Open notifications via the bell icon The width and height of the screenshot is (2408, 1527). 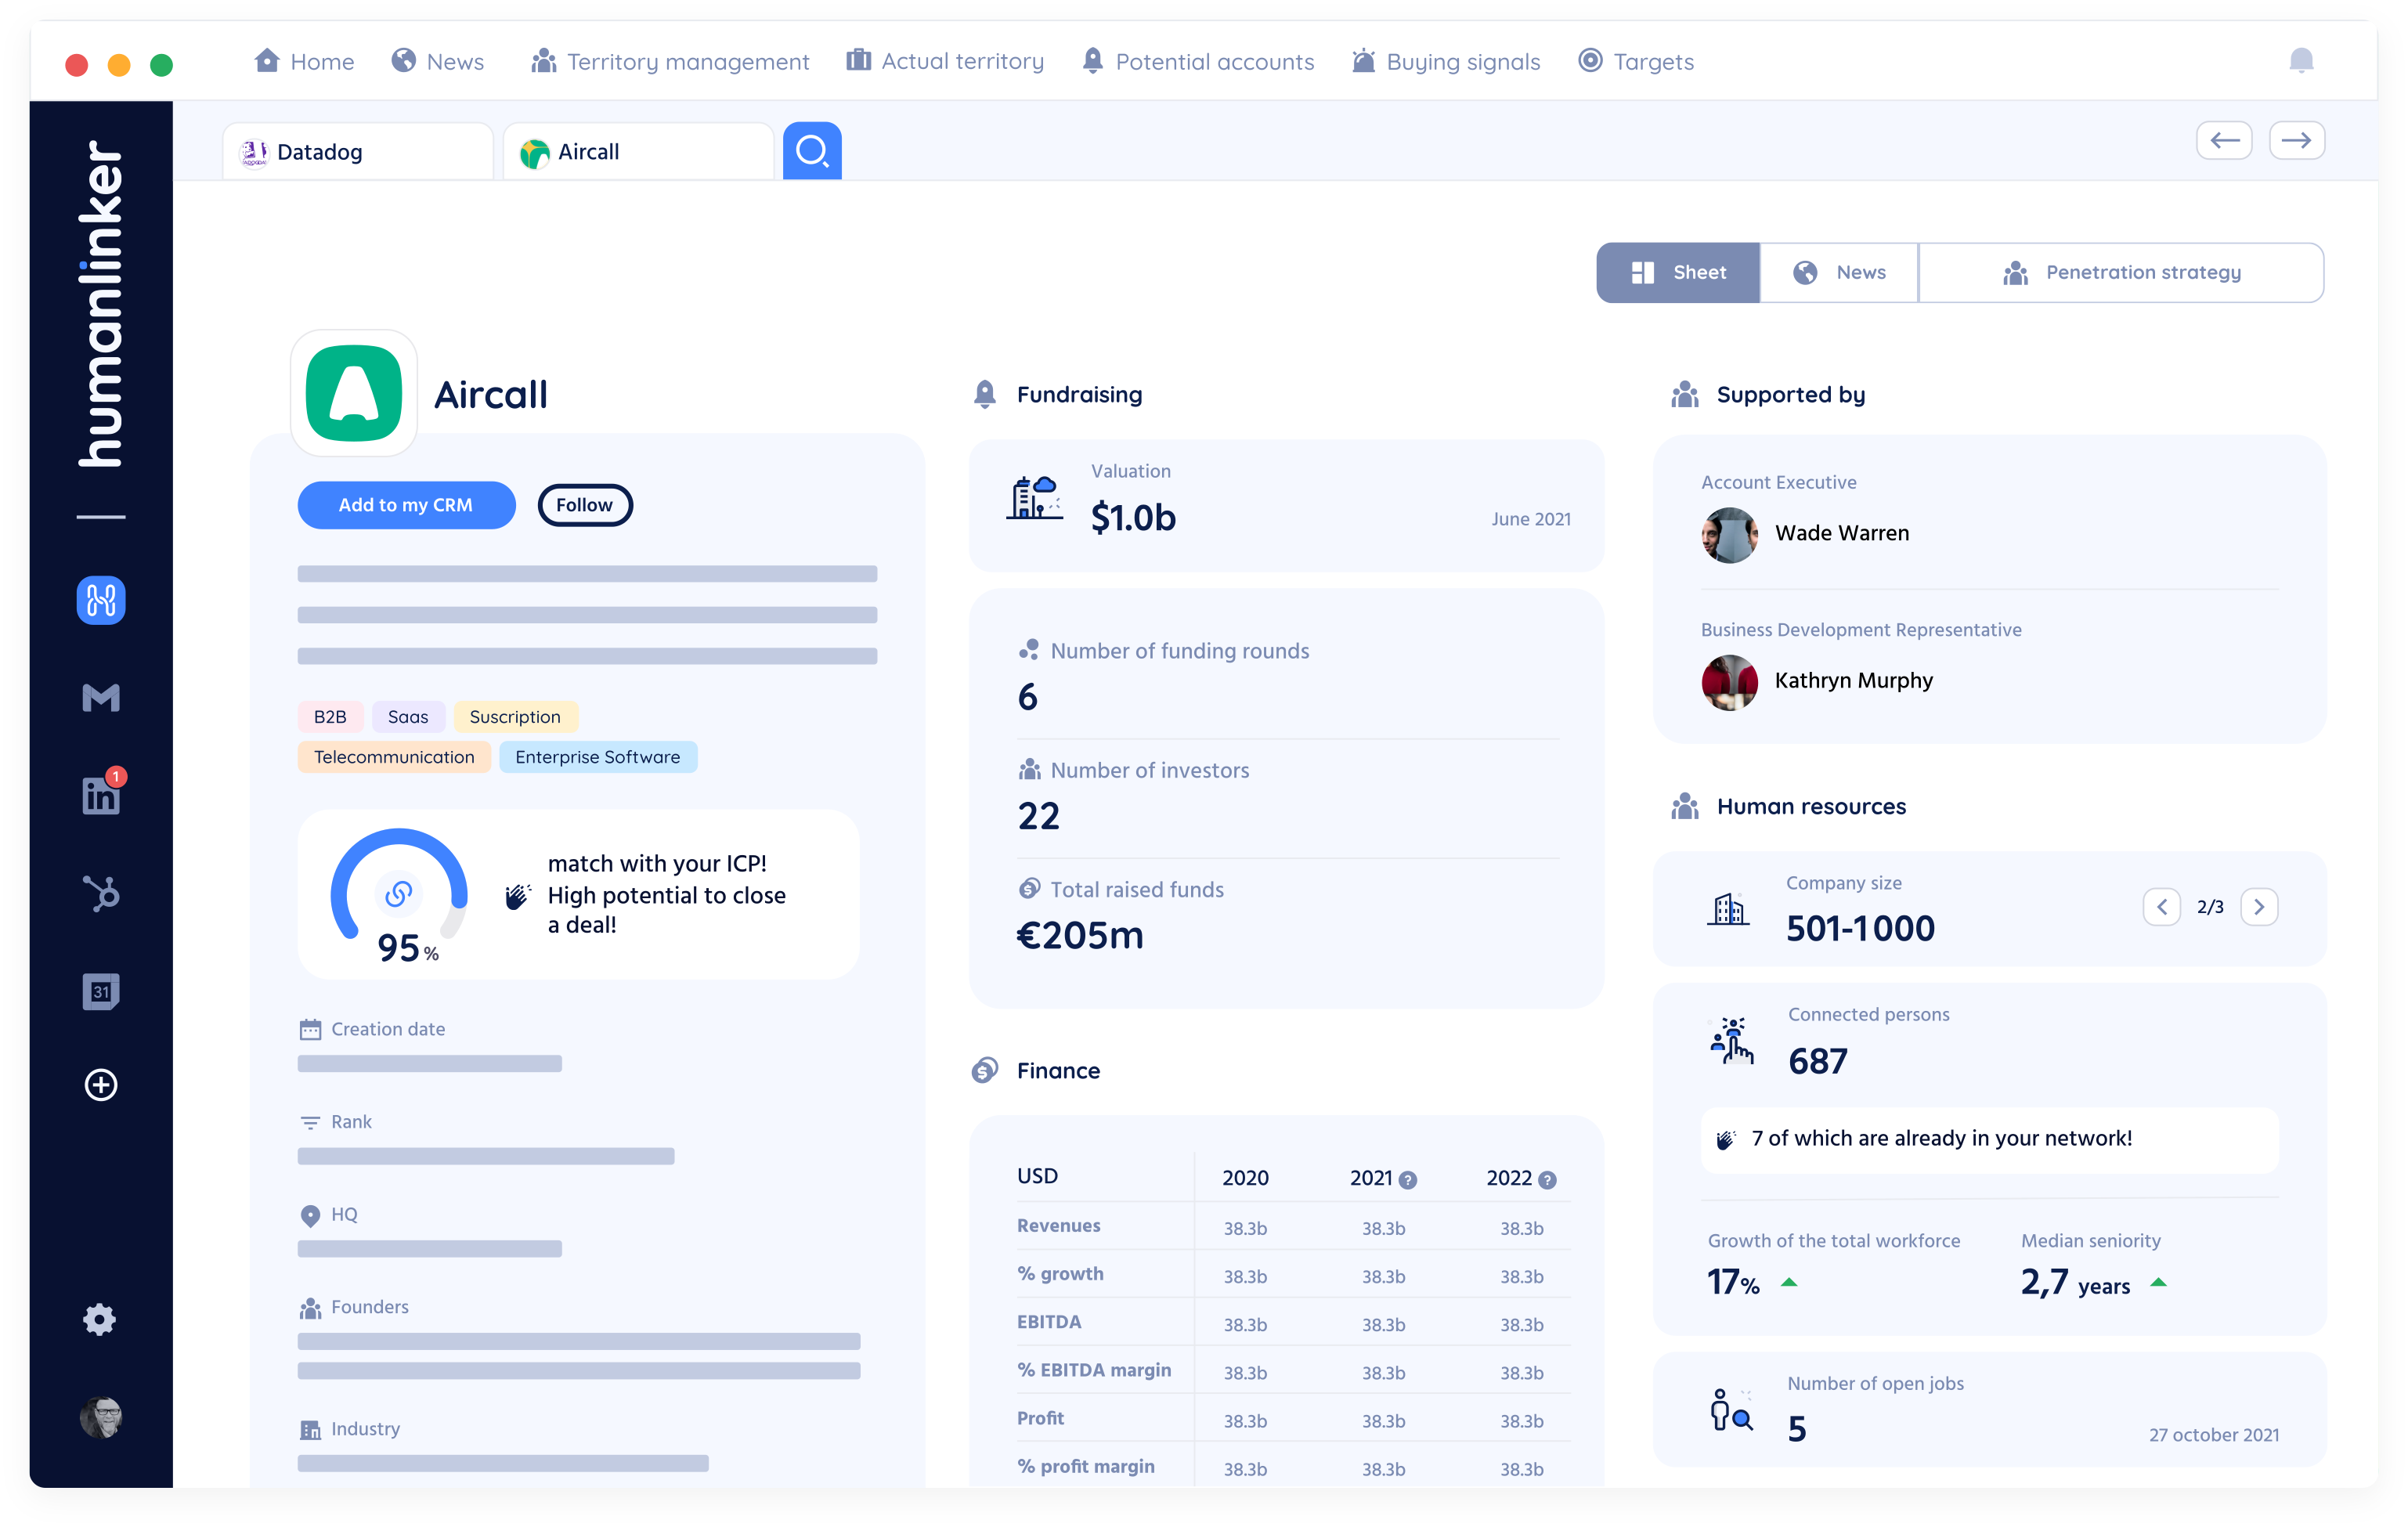point(2301,60)
